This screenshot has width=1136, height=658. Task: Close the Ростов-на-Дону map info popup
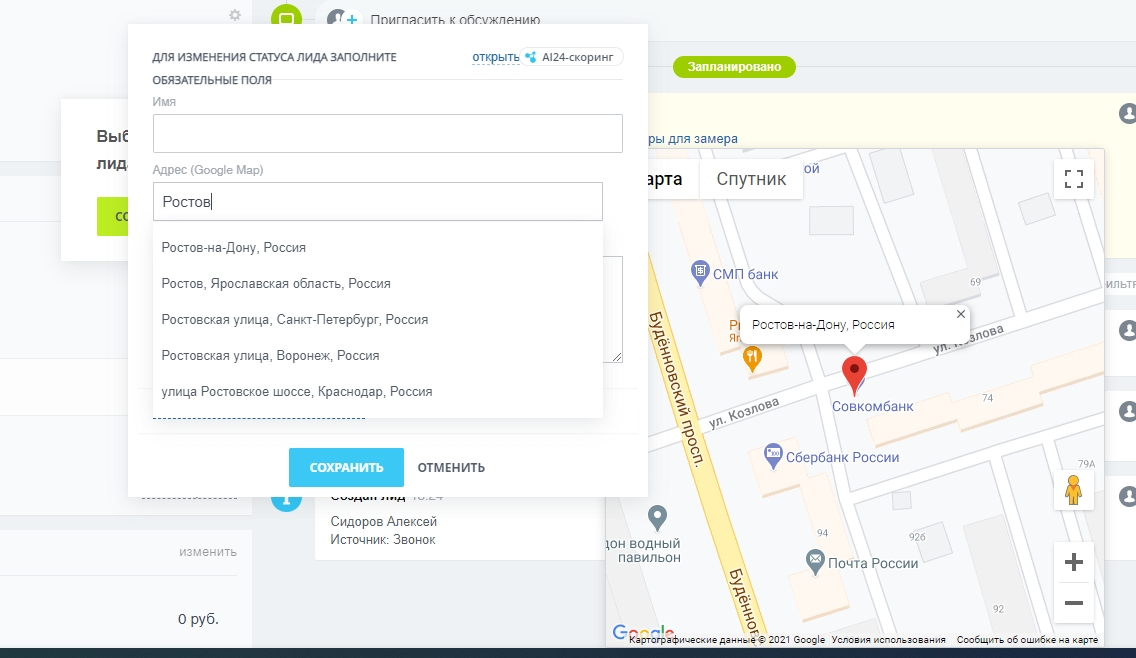[961, 314]
